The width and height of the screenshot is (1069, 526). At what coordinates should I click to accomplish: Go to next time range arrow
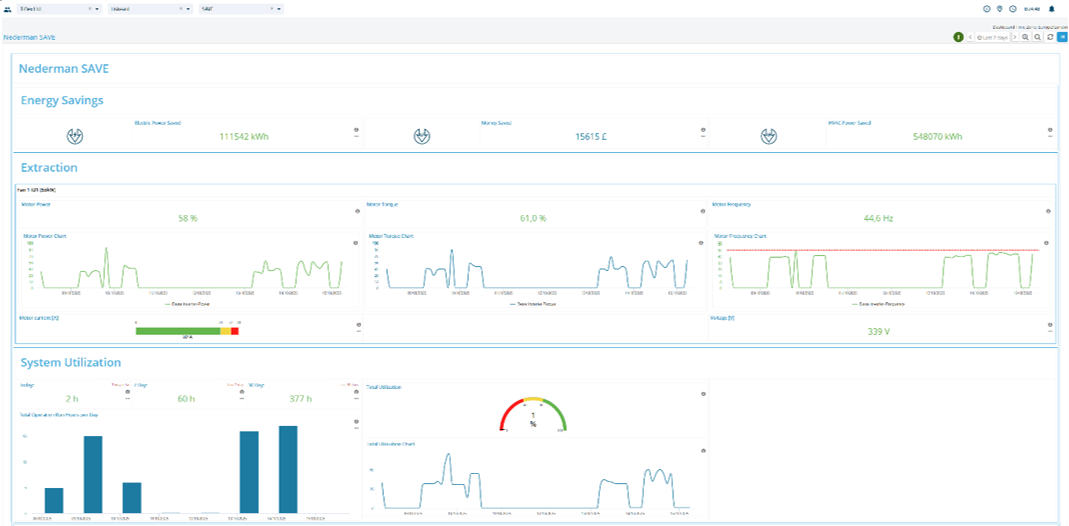(1014, 37)
